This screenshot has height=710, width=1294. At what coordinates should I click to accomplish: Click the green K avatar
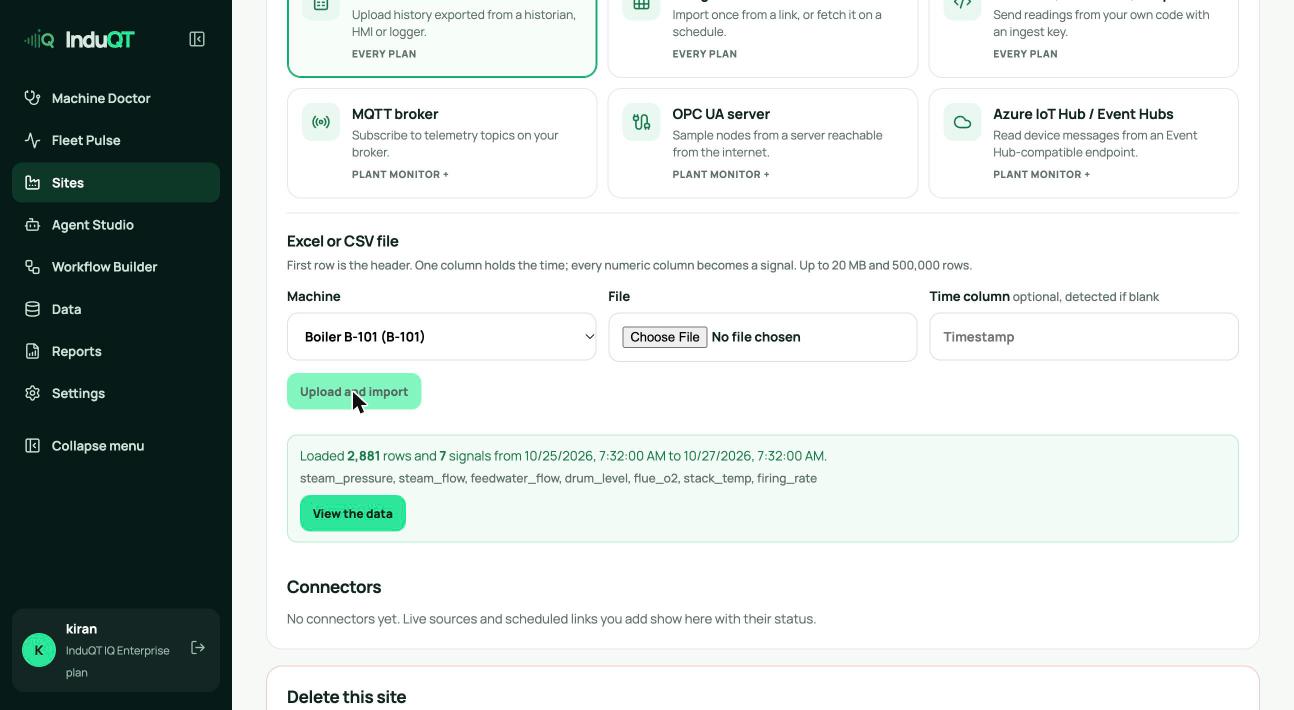39,650
